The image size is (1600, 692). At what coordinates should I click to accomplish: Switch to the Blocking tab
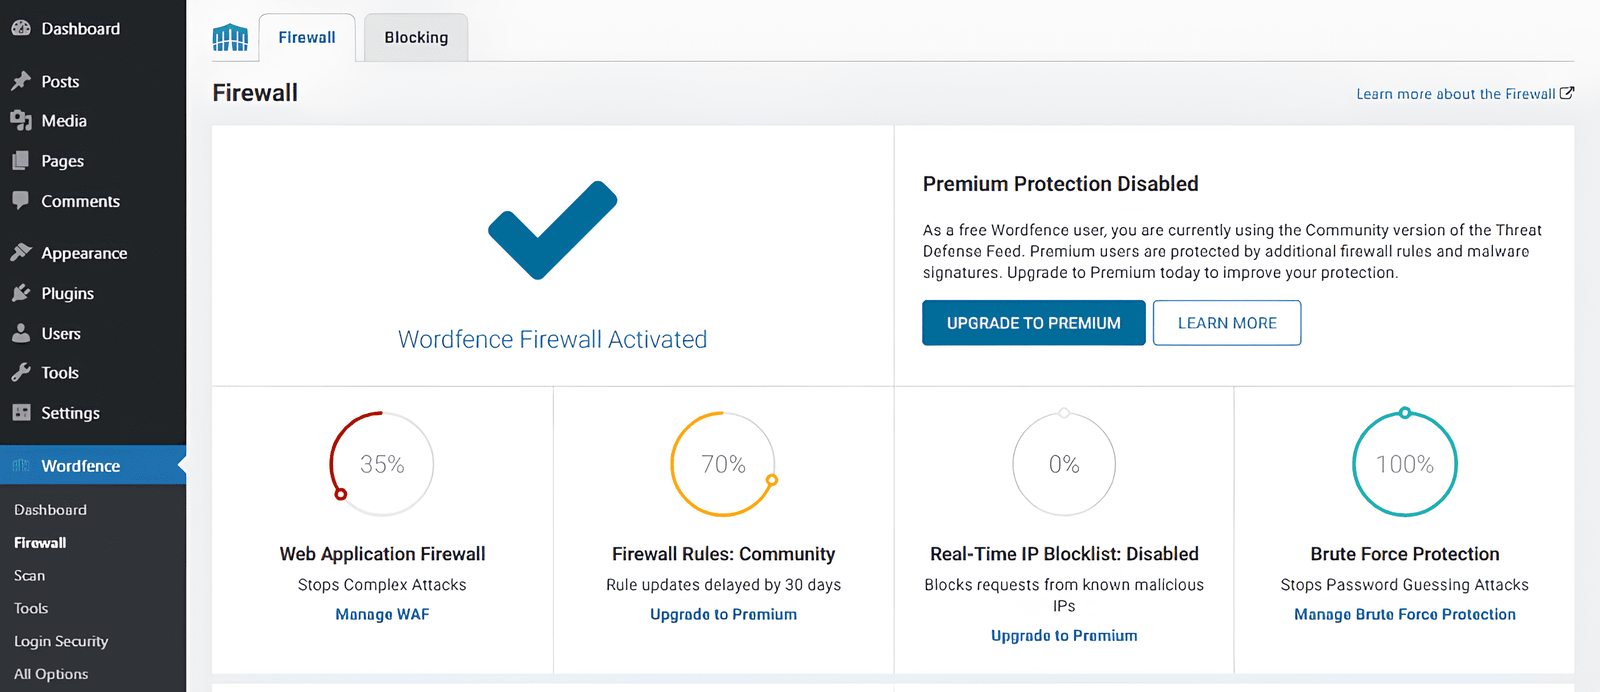pos(416,38)
